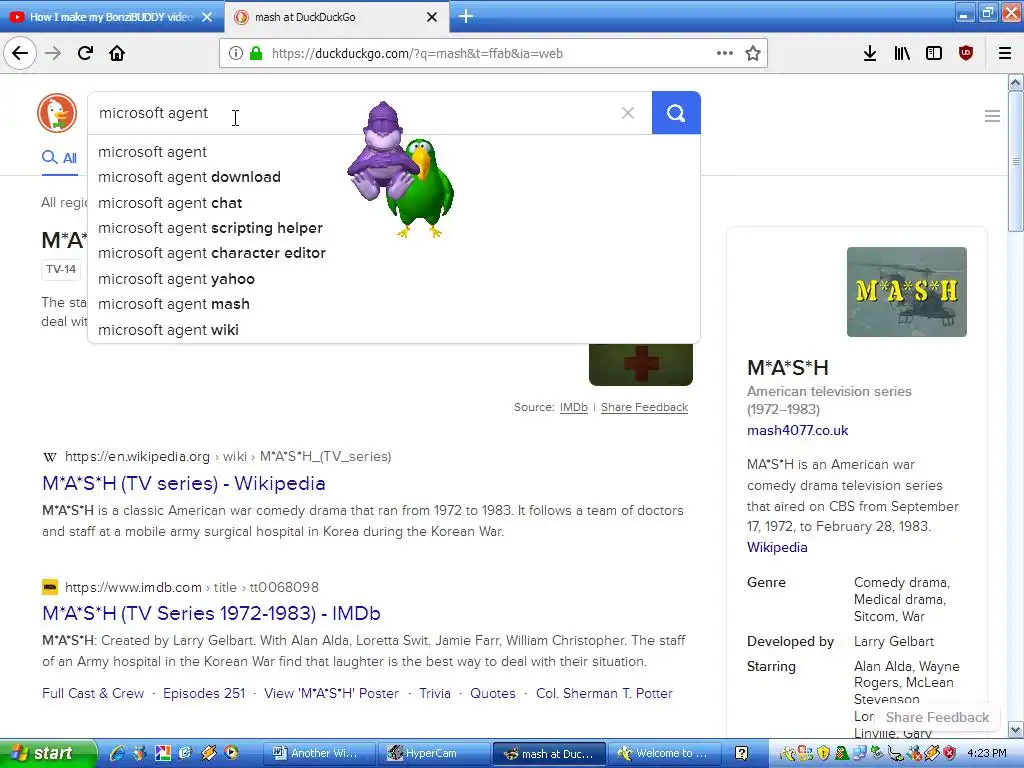Screen dimensions: 1024x768
Task: Open the Firefox hamburger menu
Action: 1004,54
